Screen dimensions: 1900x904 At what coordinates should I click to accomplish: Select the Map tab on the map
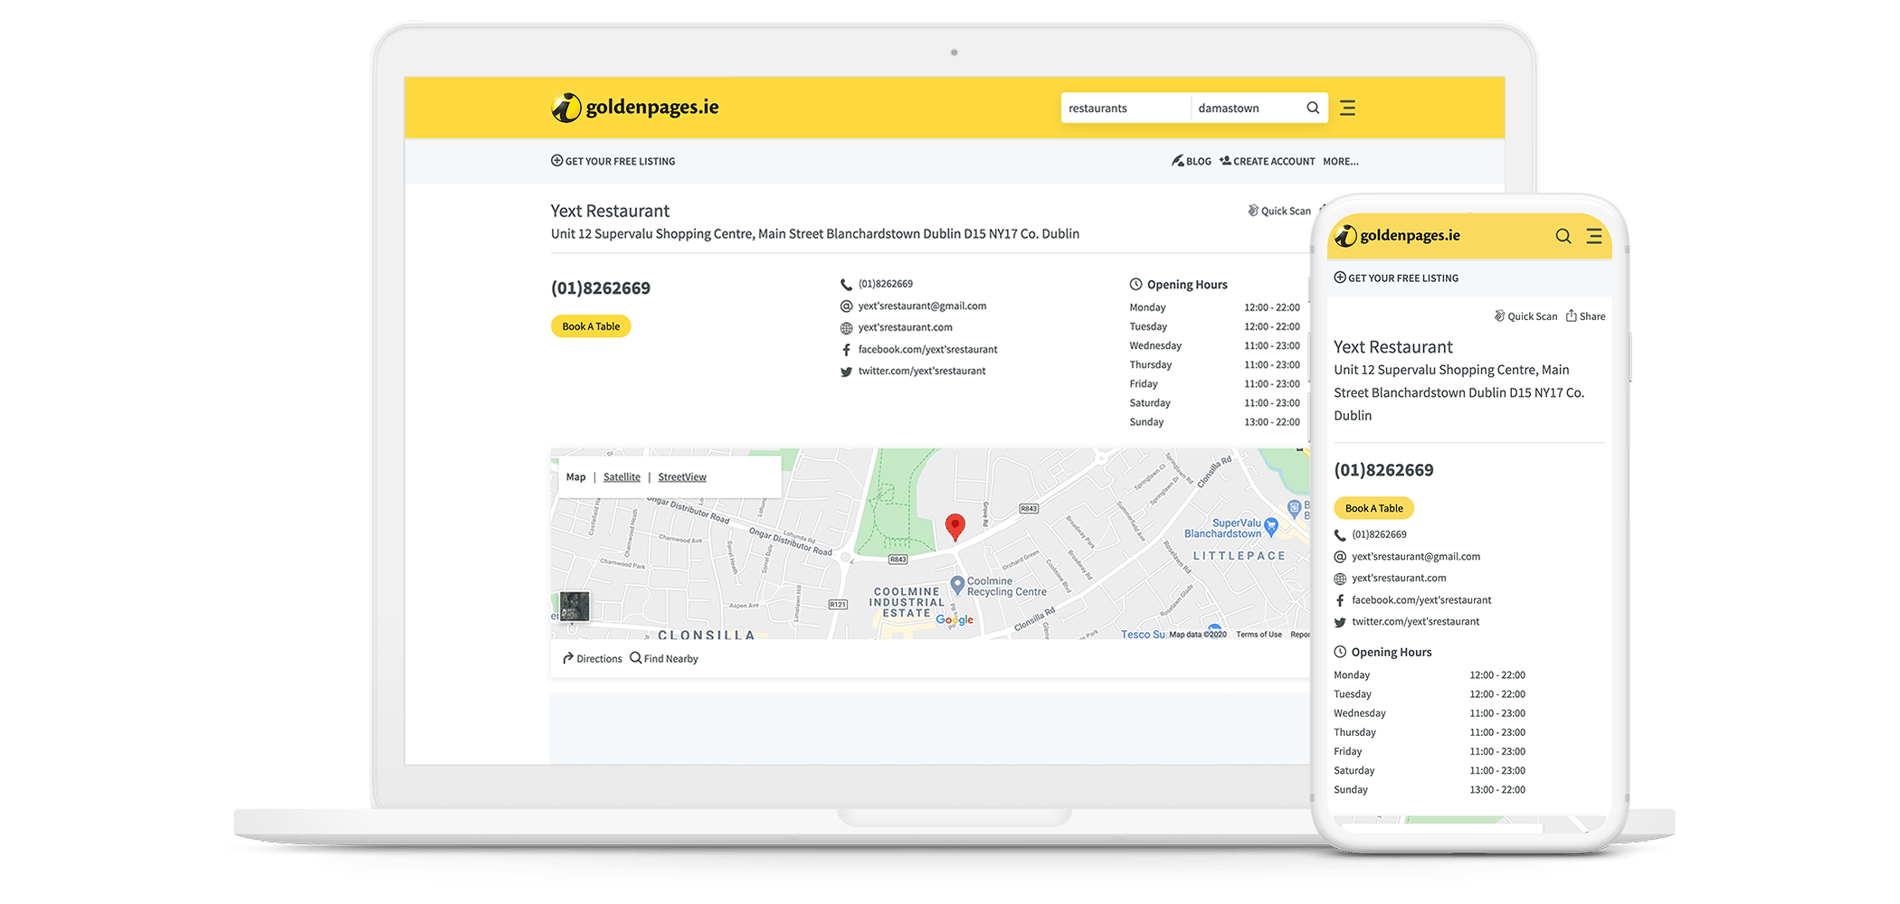(x=576, y=477)
